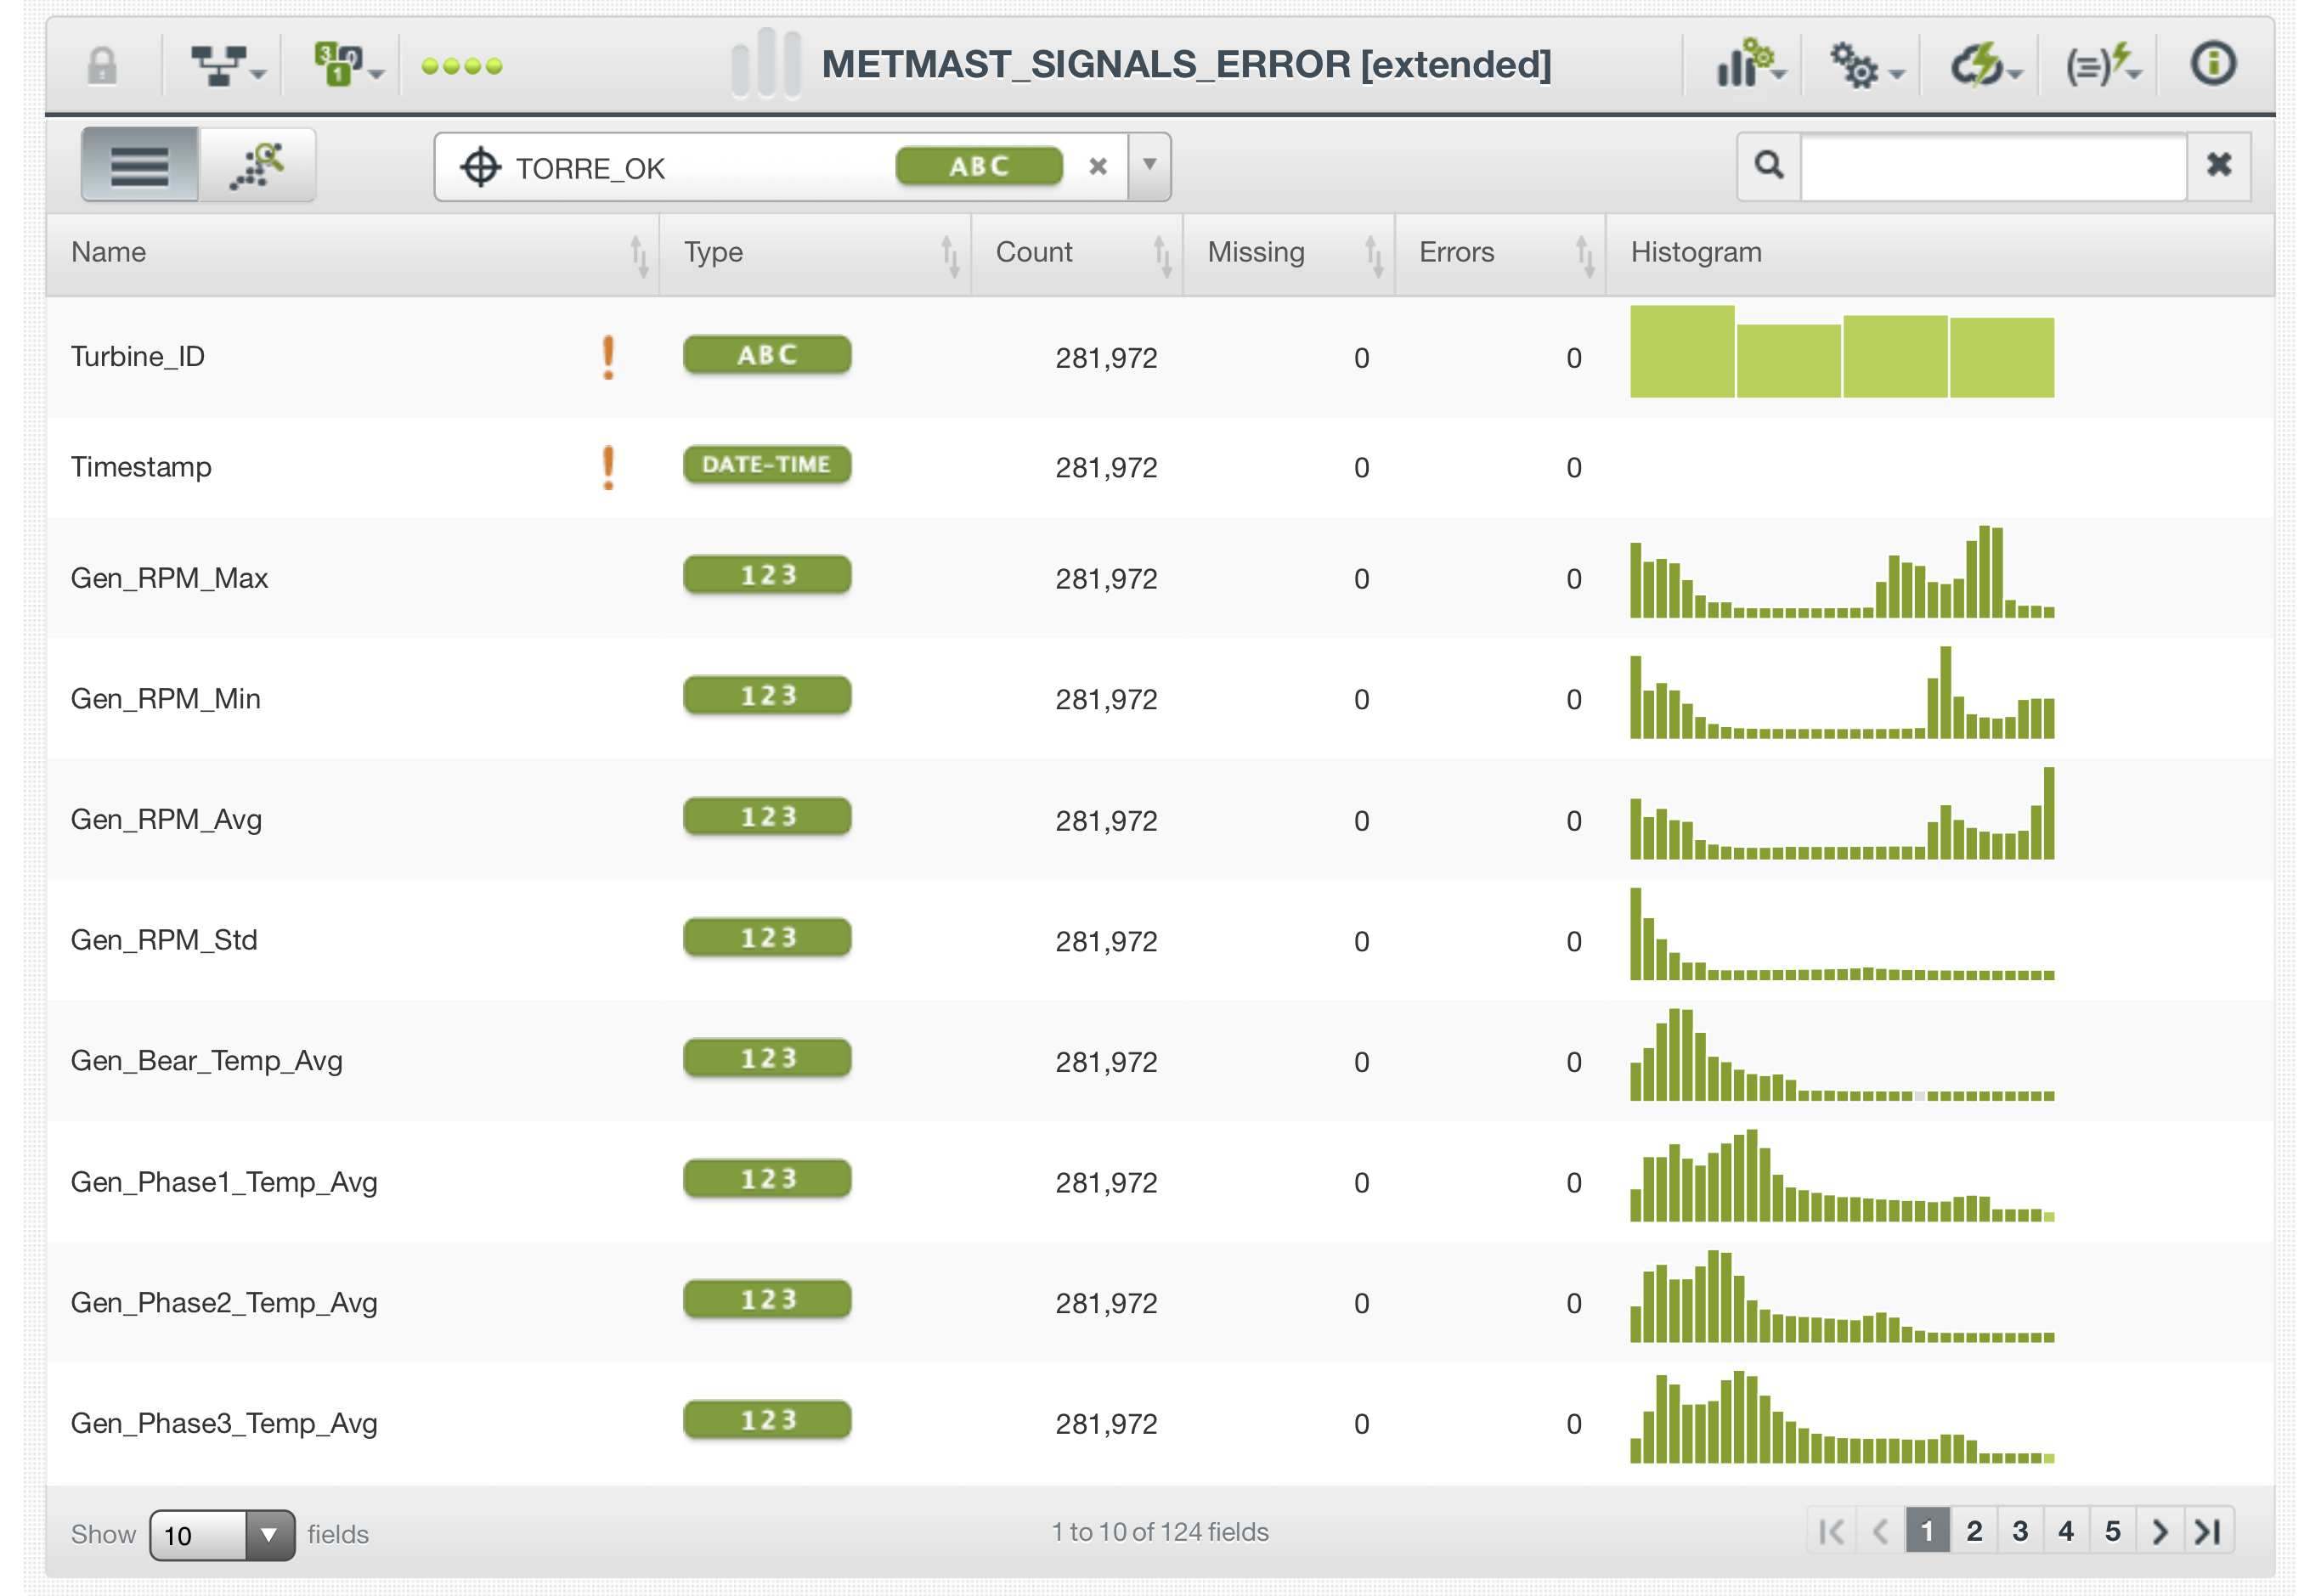Sort table by Name column
This screenshot has width=2321, height=1596.
pos(639,255)
